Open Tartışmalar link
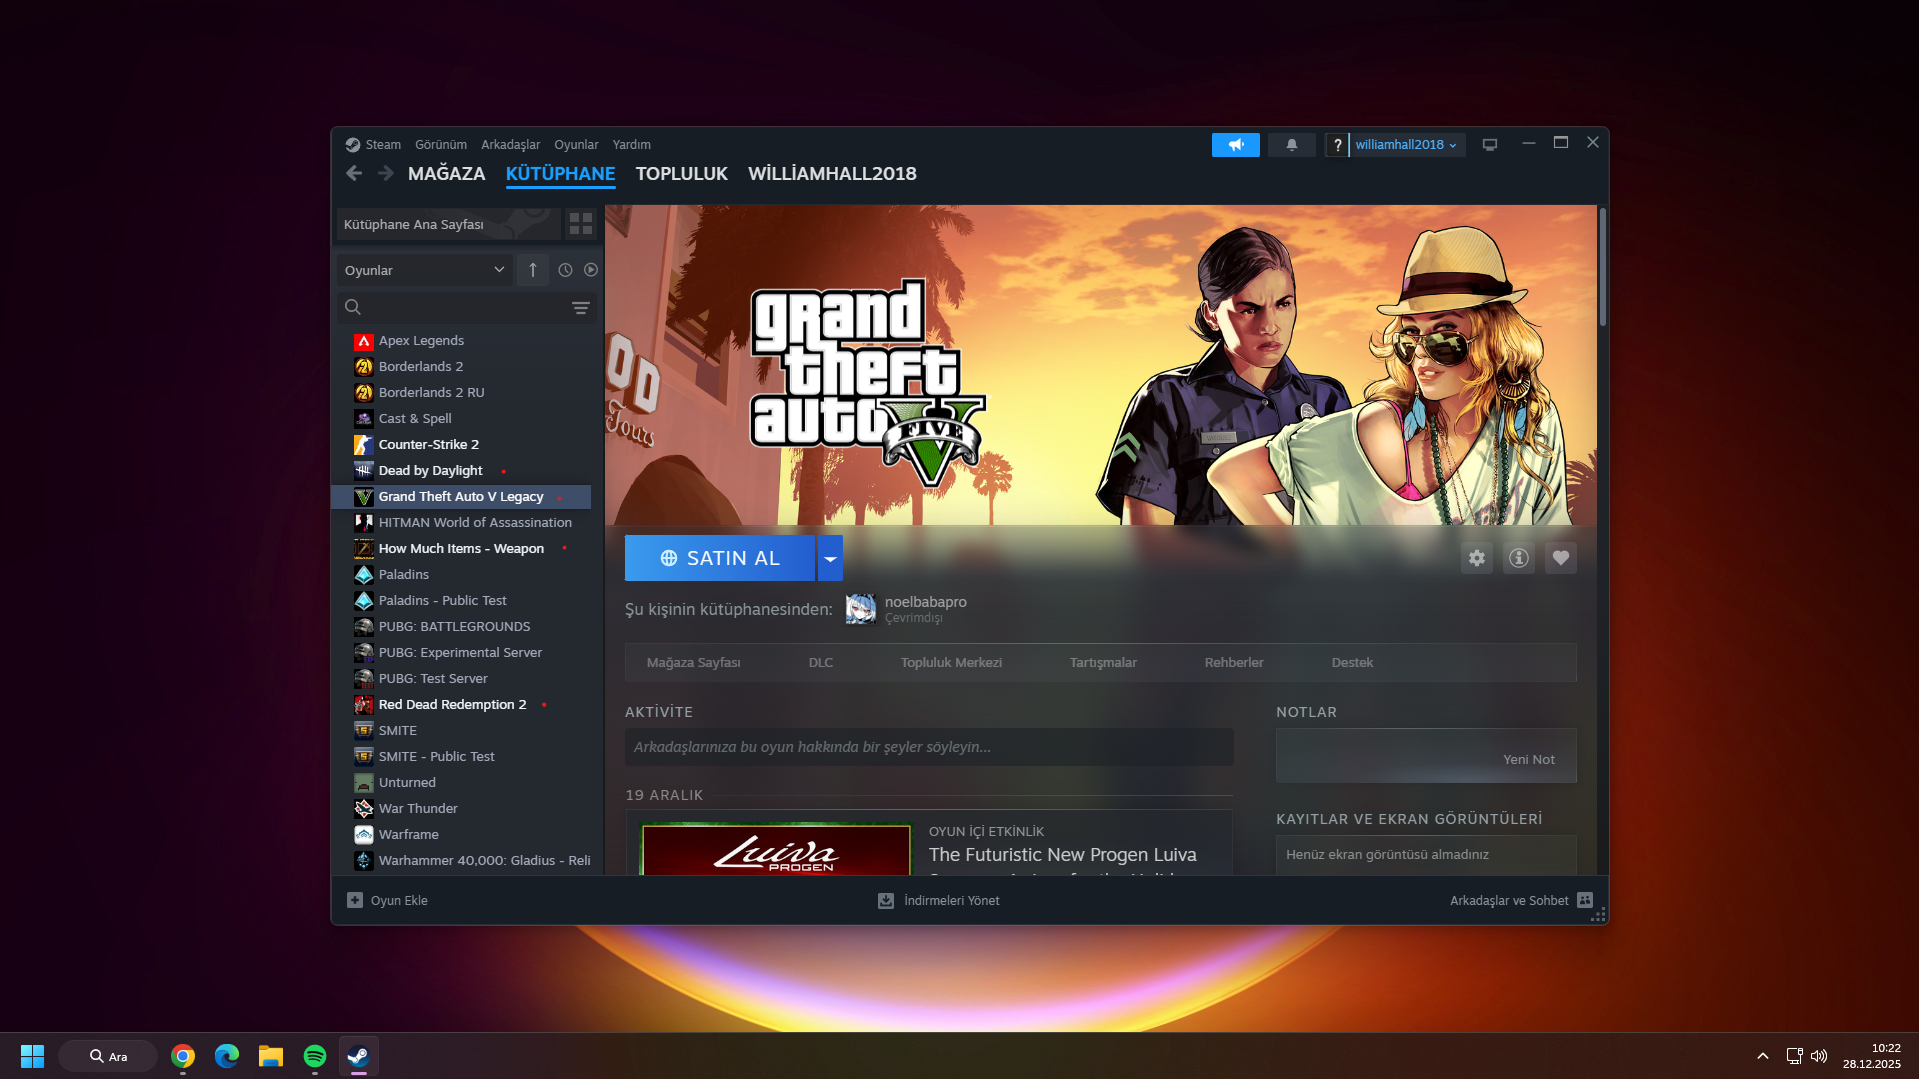Viewport: 1919px width, 1079px height. [1103, 662]
